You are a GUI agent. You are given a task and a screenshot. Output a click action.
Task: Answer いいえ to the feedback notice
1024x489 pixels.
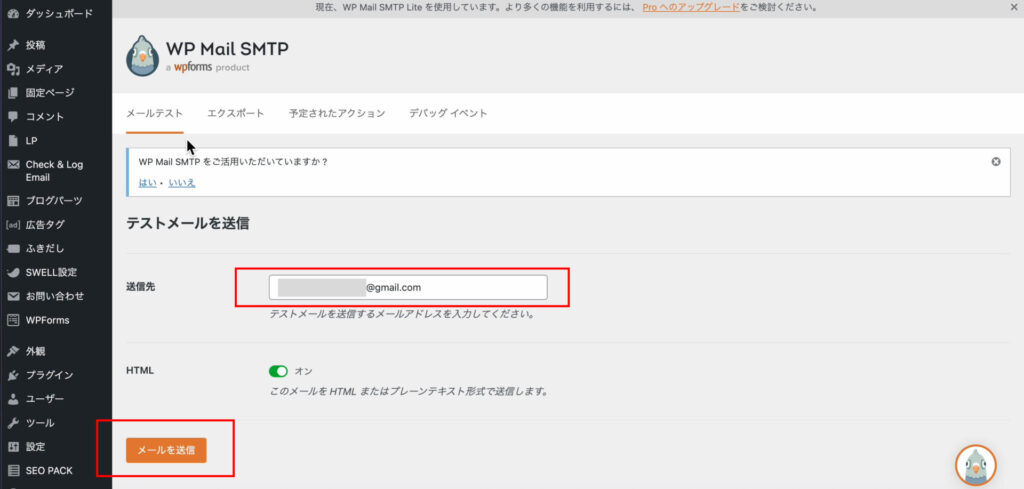[182, 183]
